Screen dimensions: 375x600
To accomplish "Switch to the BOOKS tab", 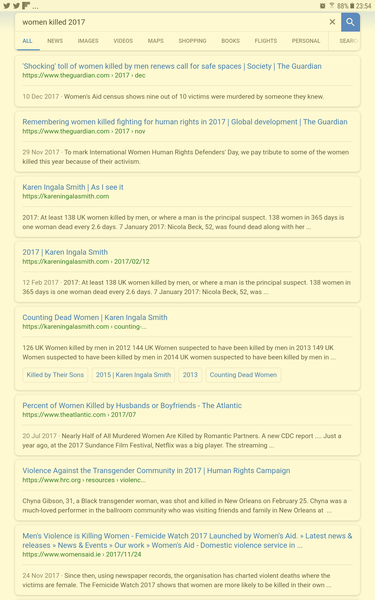I will coord(230,41).
